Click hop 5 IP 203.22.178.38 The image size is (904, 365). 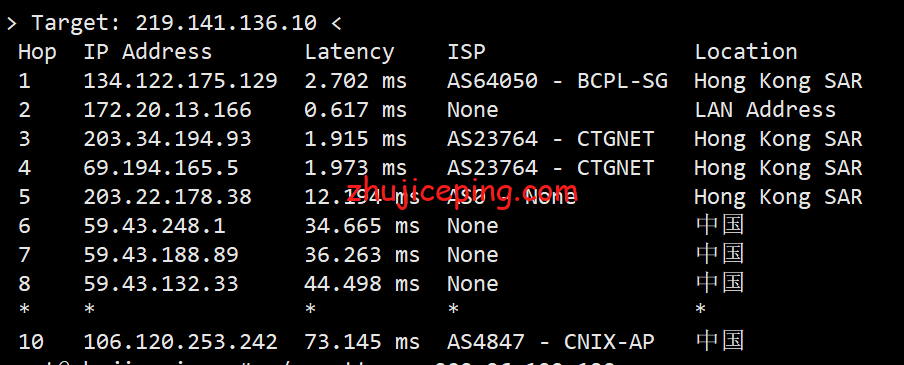pos(167,197)
